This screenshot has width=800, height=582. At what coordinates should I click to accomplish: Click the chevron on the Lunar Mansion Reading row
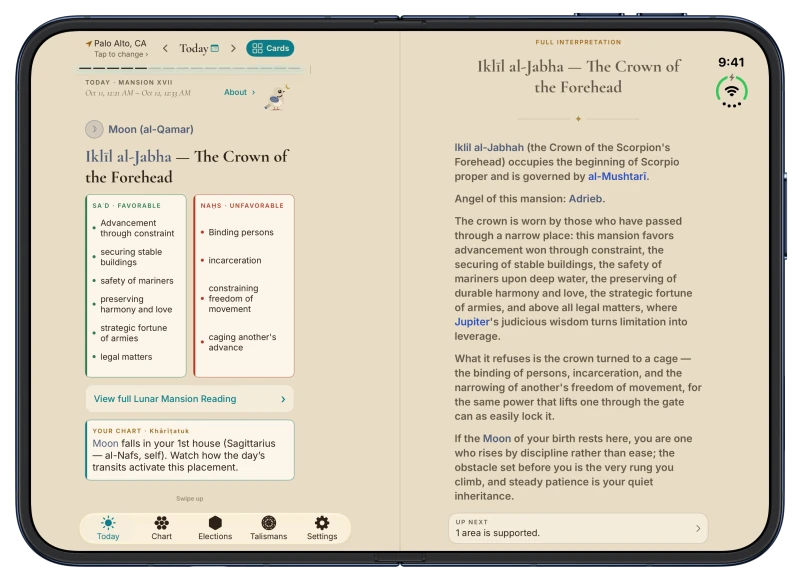click(x=283, y=399)
